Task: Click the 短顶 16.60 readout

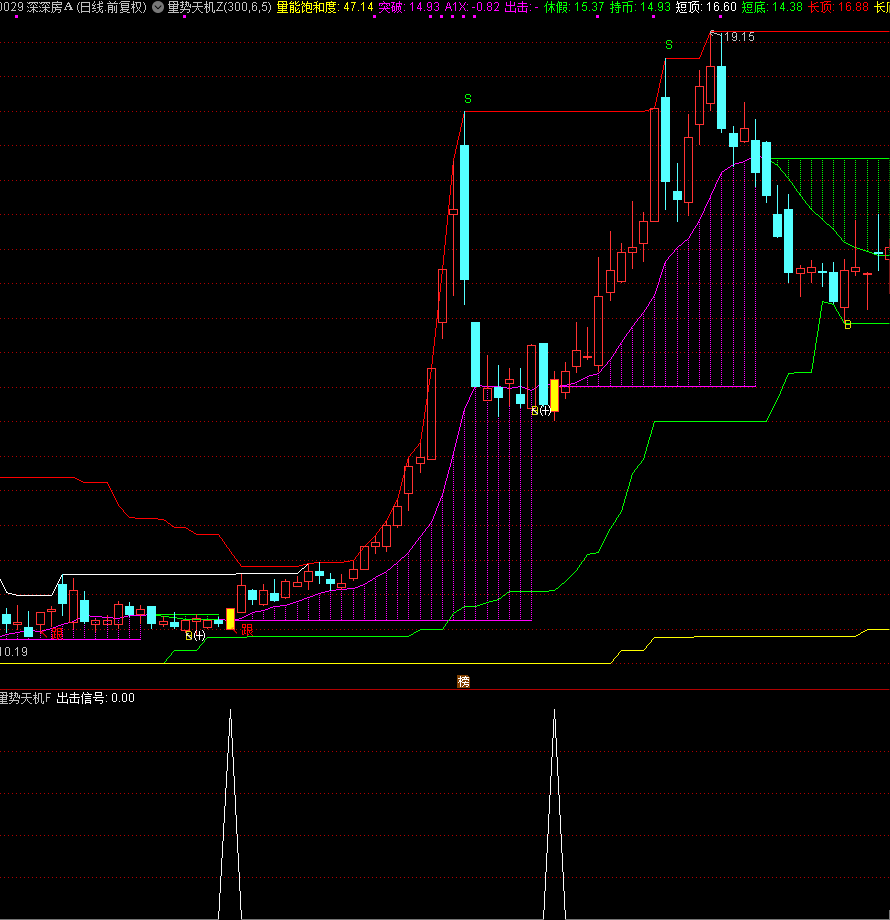Action: (706, 8)
